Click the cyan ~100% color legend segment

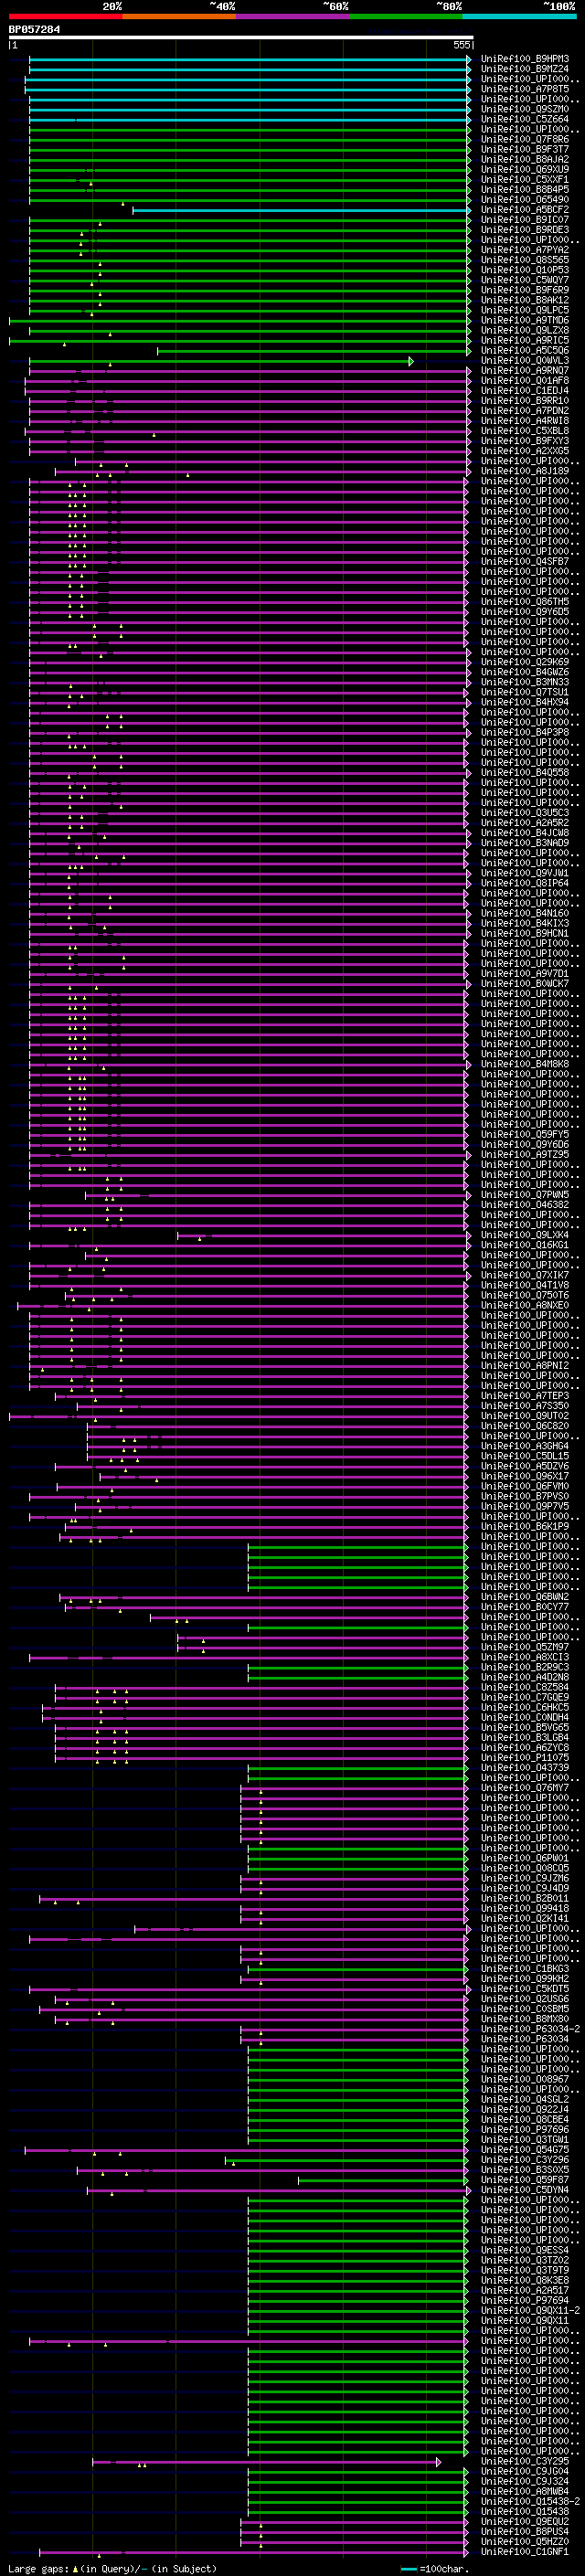click(x=519, y=16)
